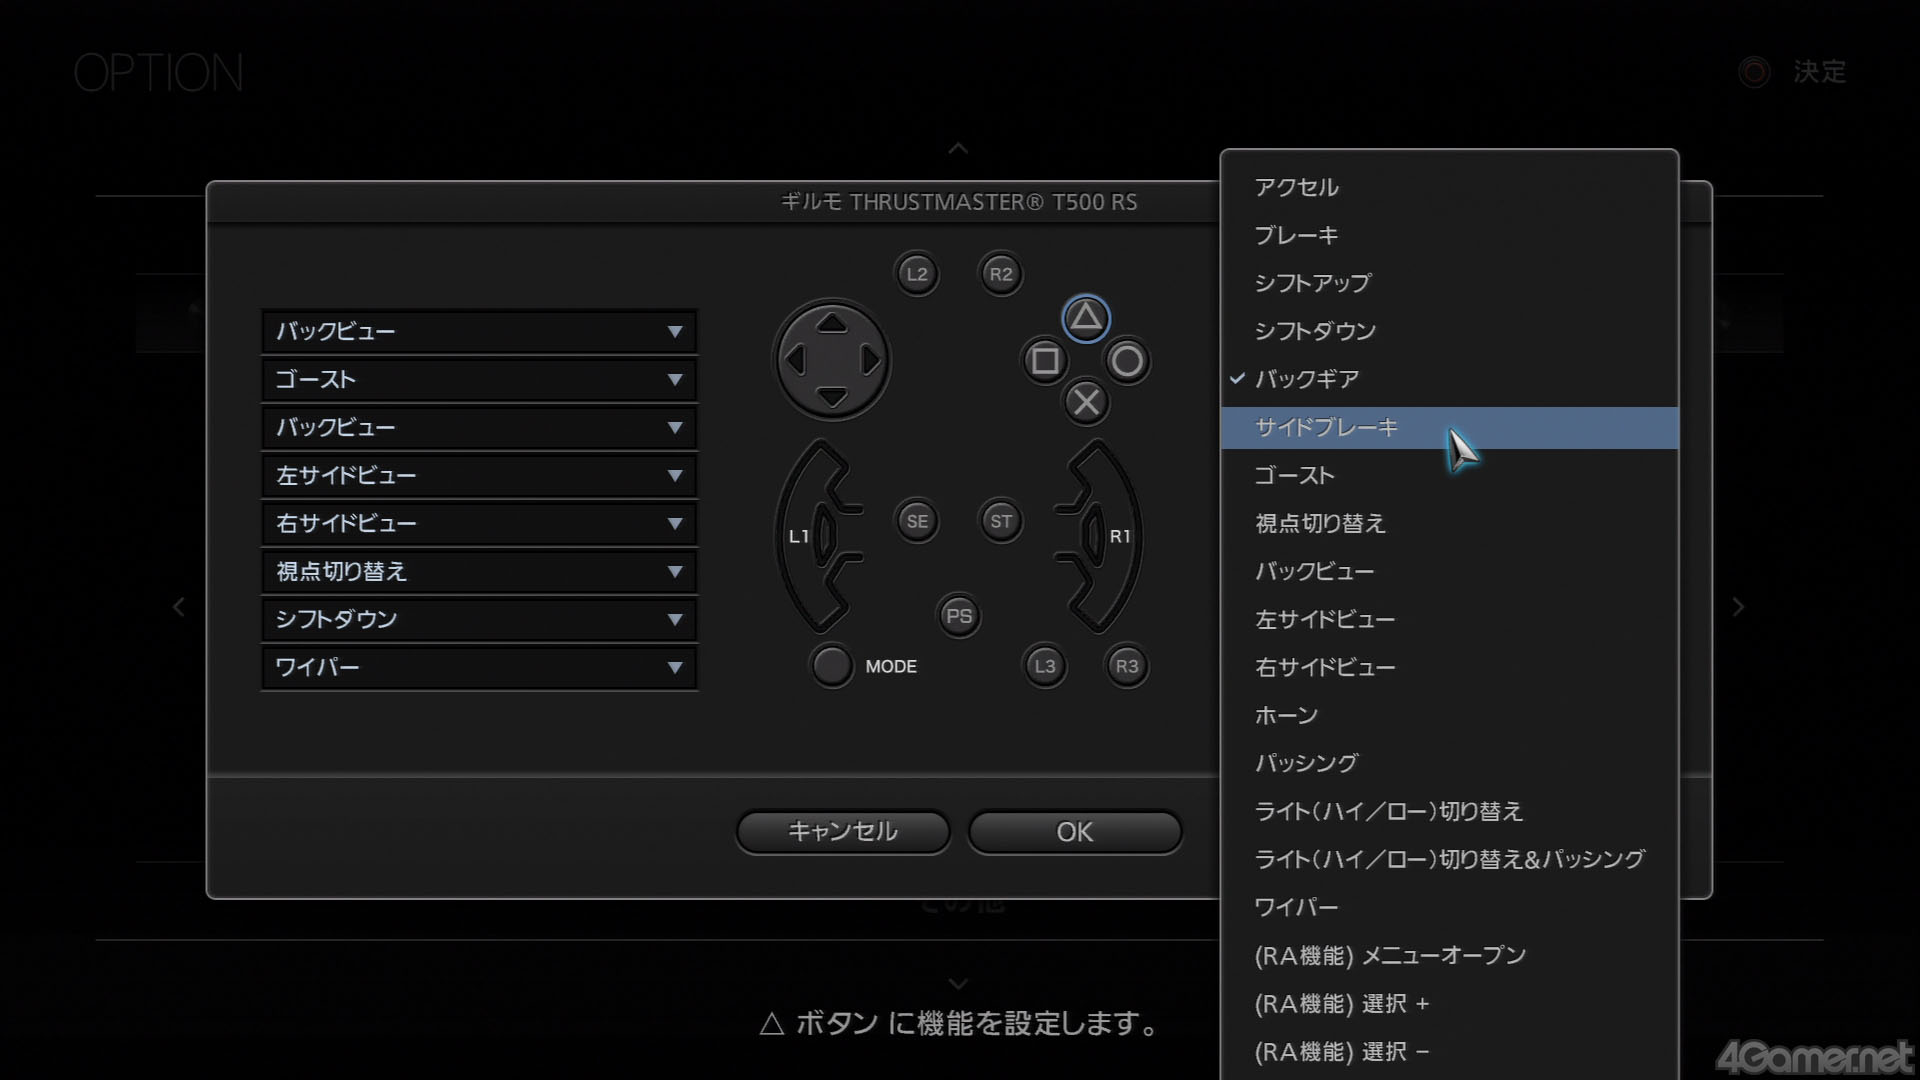Open the 左サイドビュー assignment dropdown
The image size is (1920, 1080).
[x=479, y=476]
